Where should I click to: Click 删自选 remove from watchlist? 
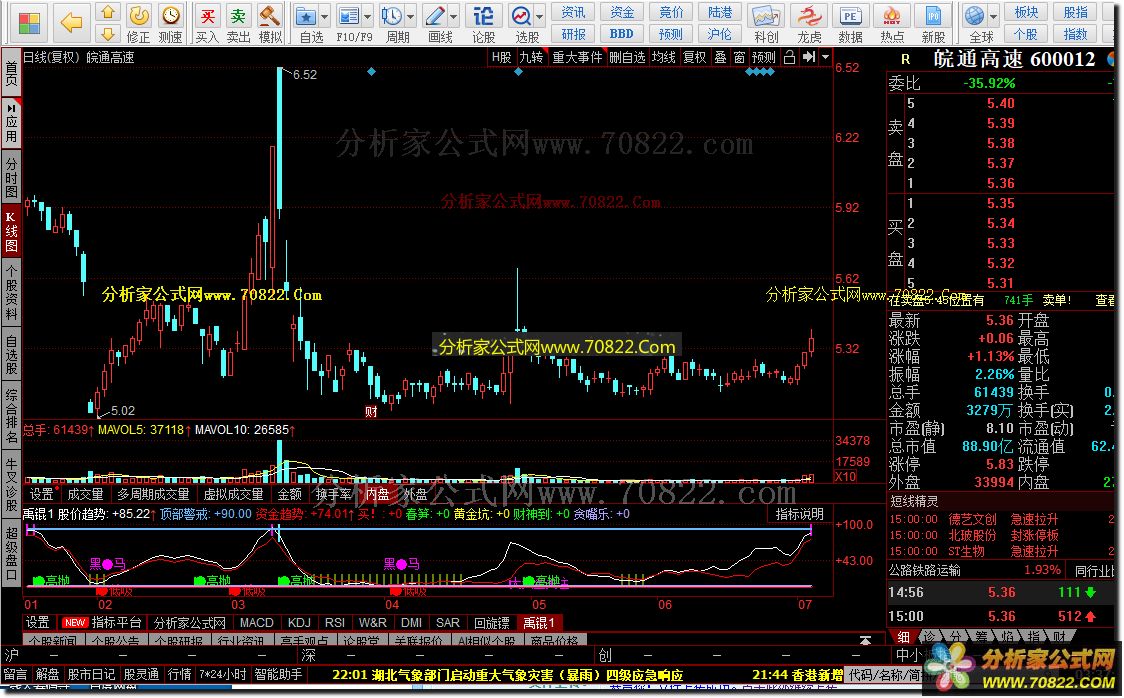(x=627, y=57)
